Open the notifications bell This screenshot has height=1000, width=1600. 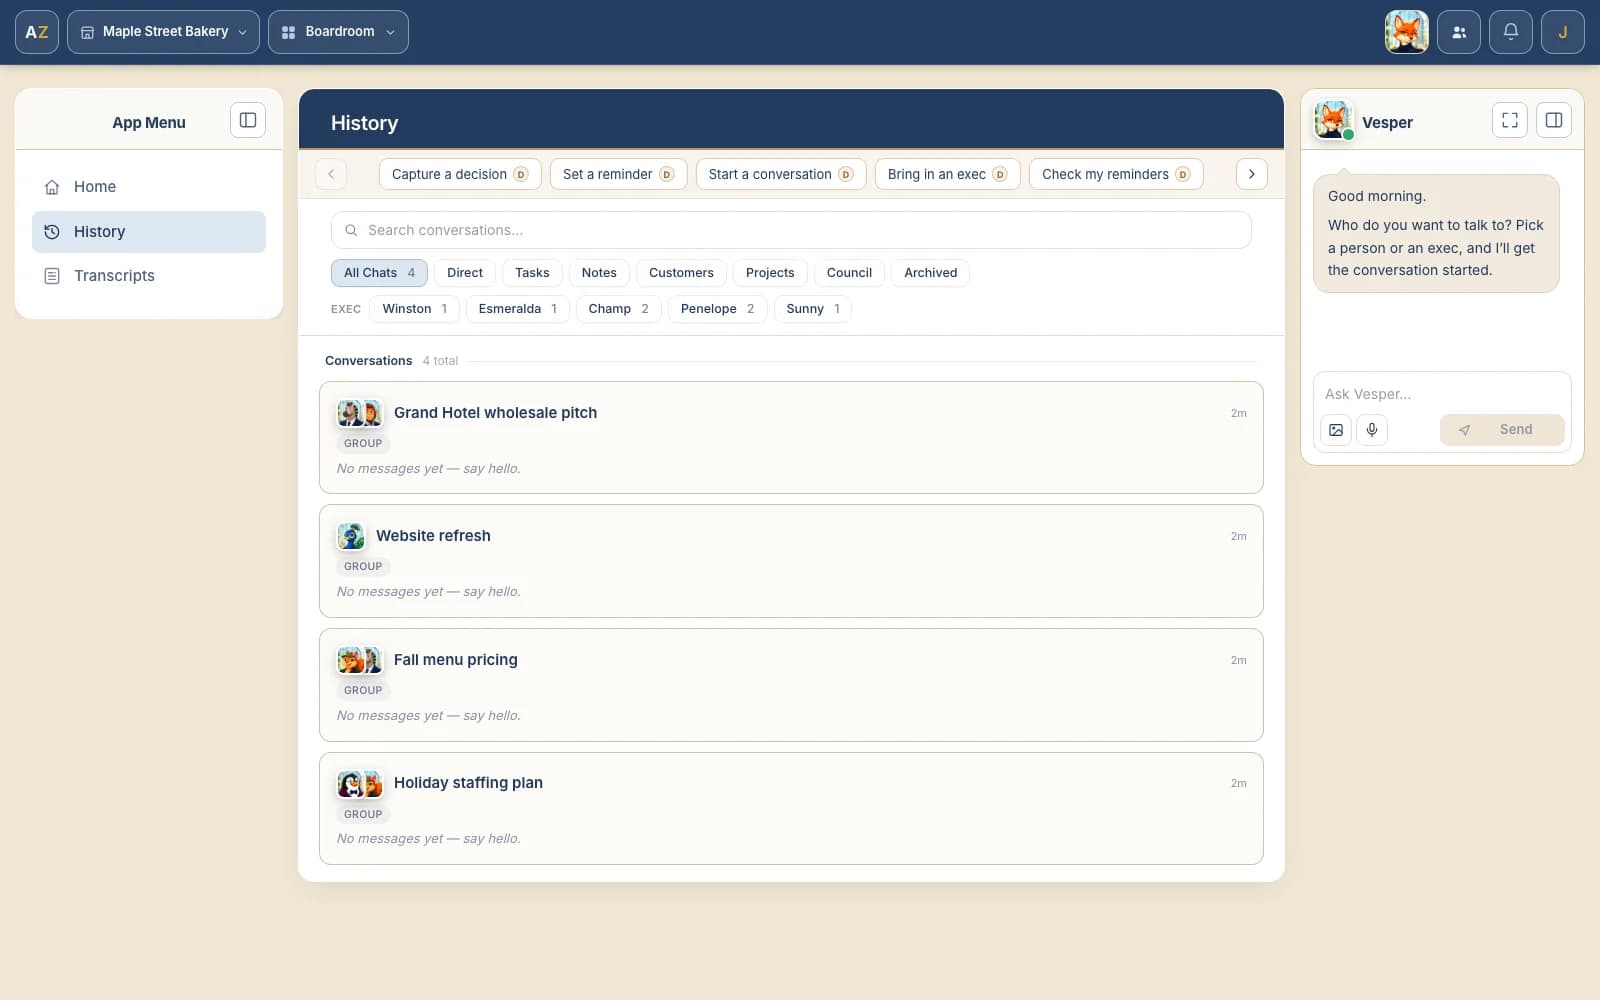point(1511,32)
